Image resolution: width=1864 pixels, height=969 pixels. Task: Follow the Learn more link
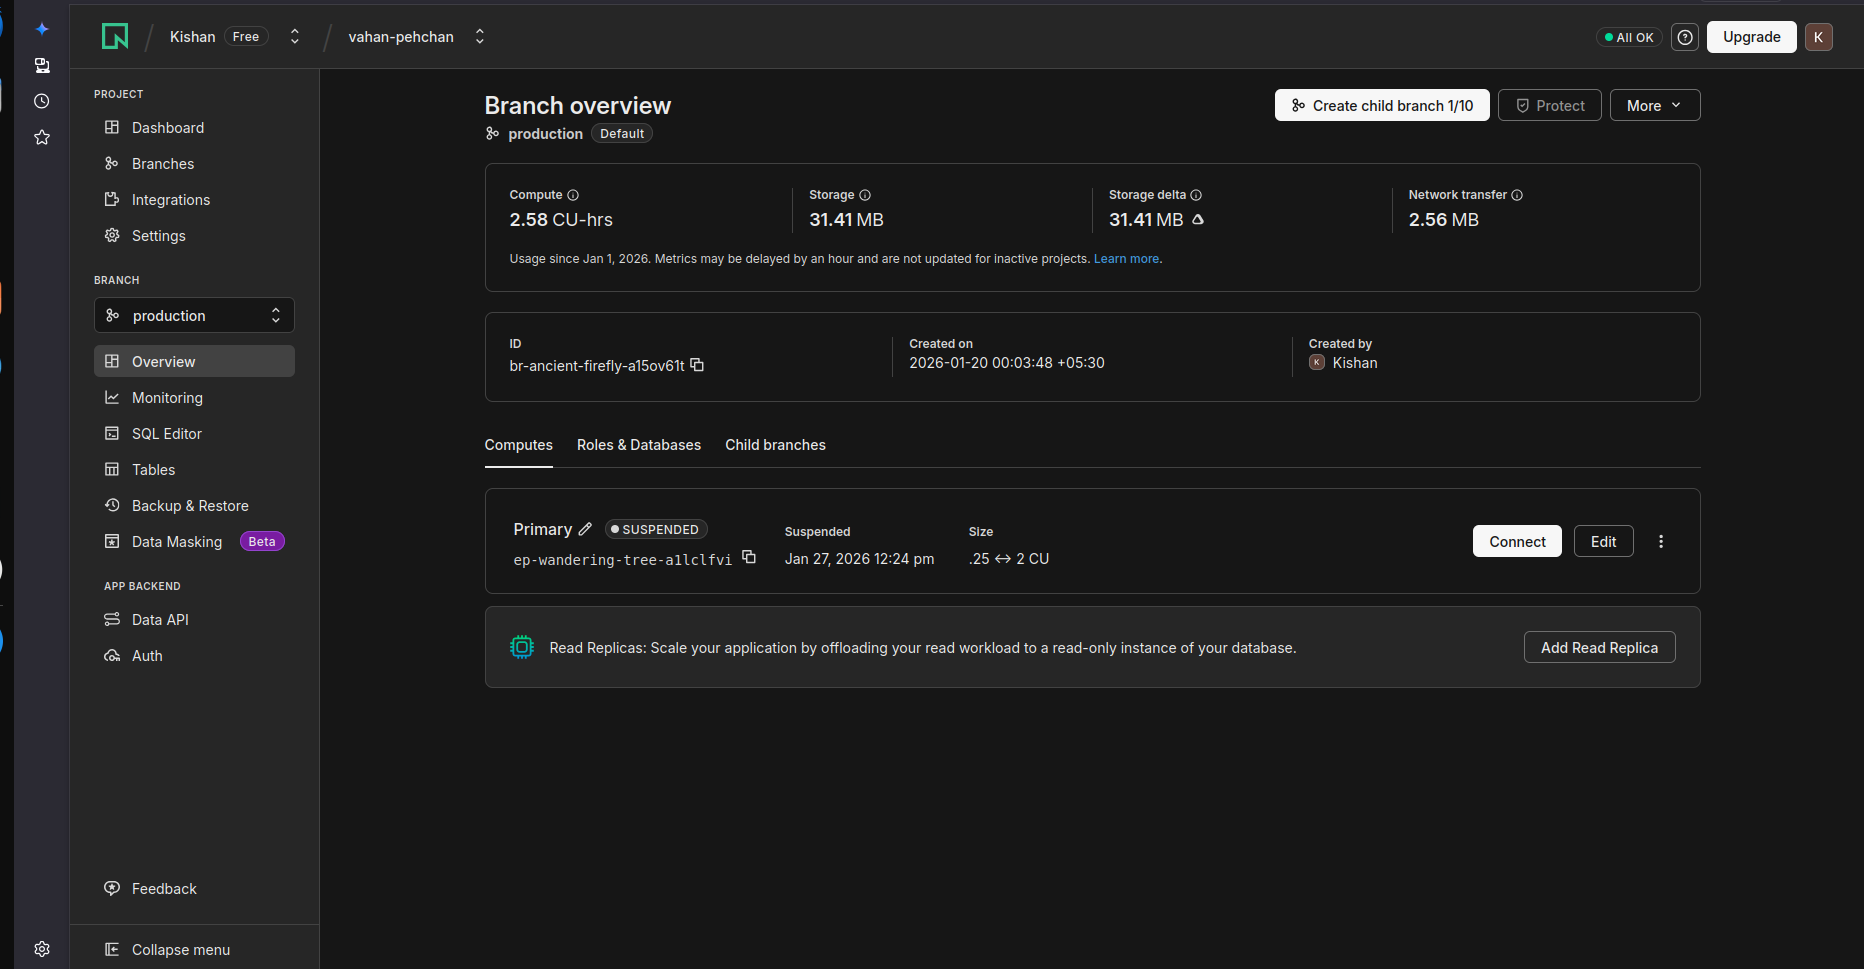pos(1126,259)
